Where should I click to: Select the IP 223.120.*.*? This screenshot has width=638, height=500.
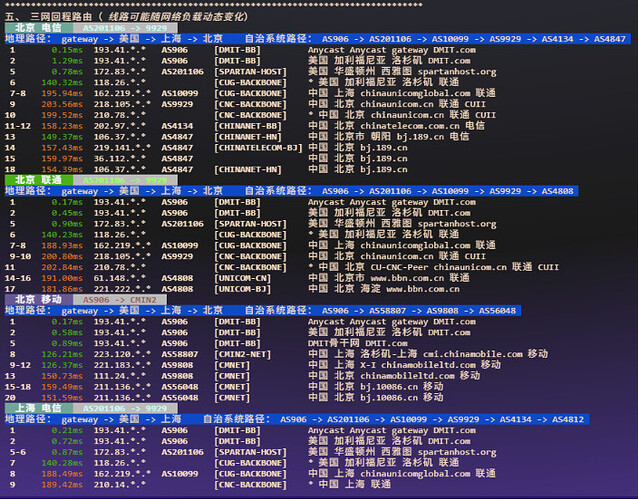tap(122, 355)
